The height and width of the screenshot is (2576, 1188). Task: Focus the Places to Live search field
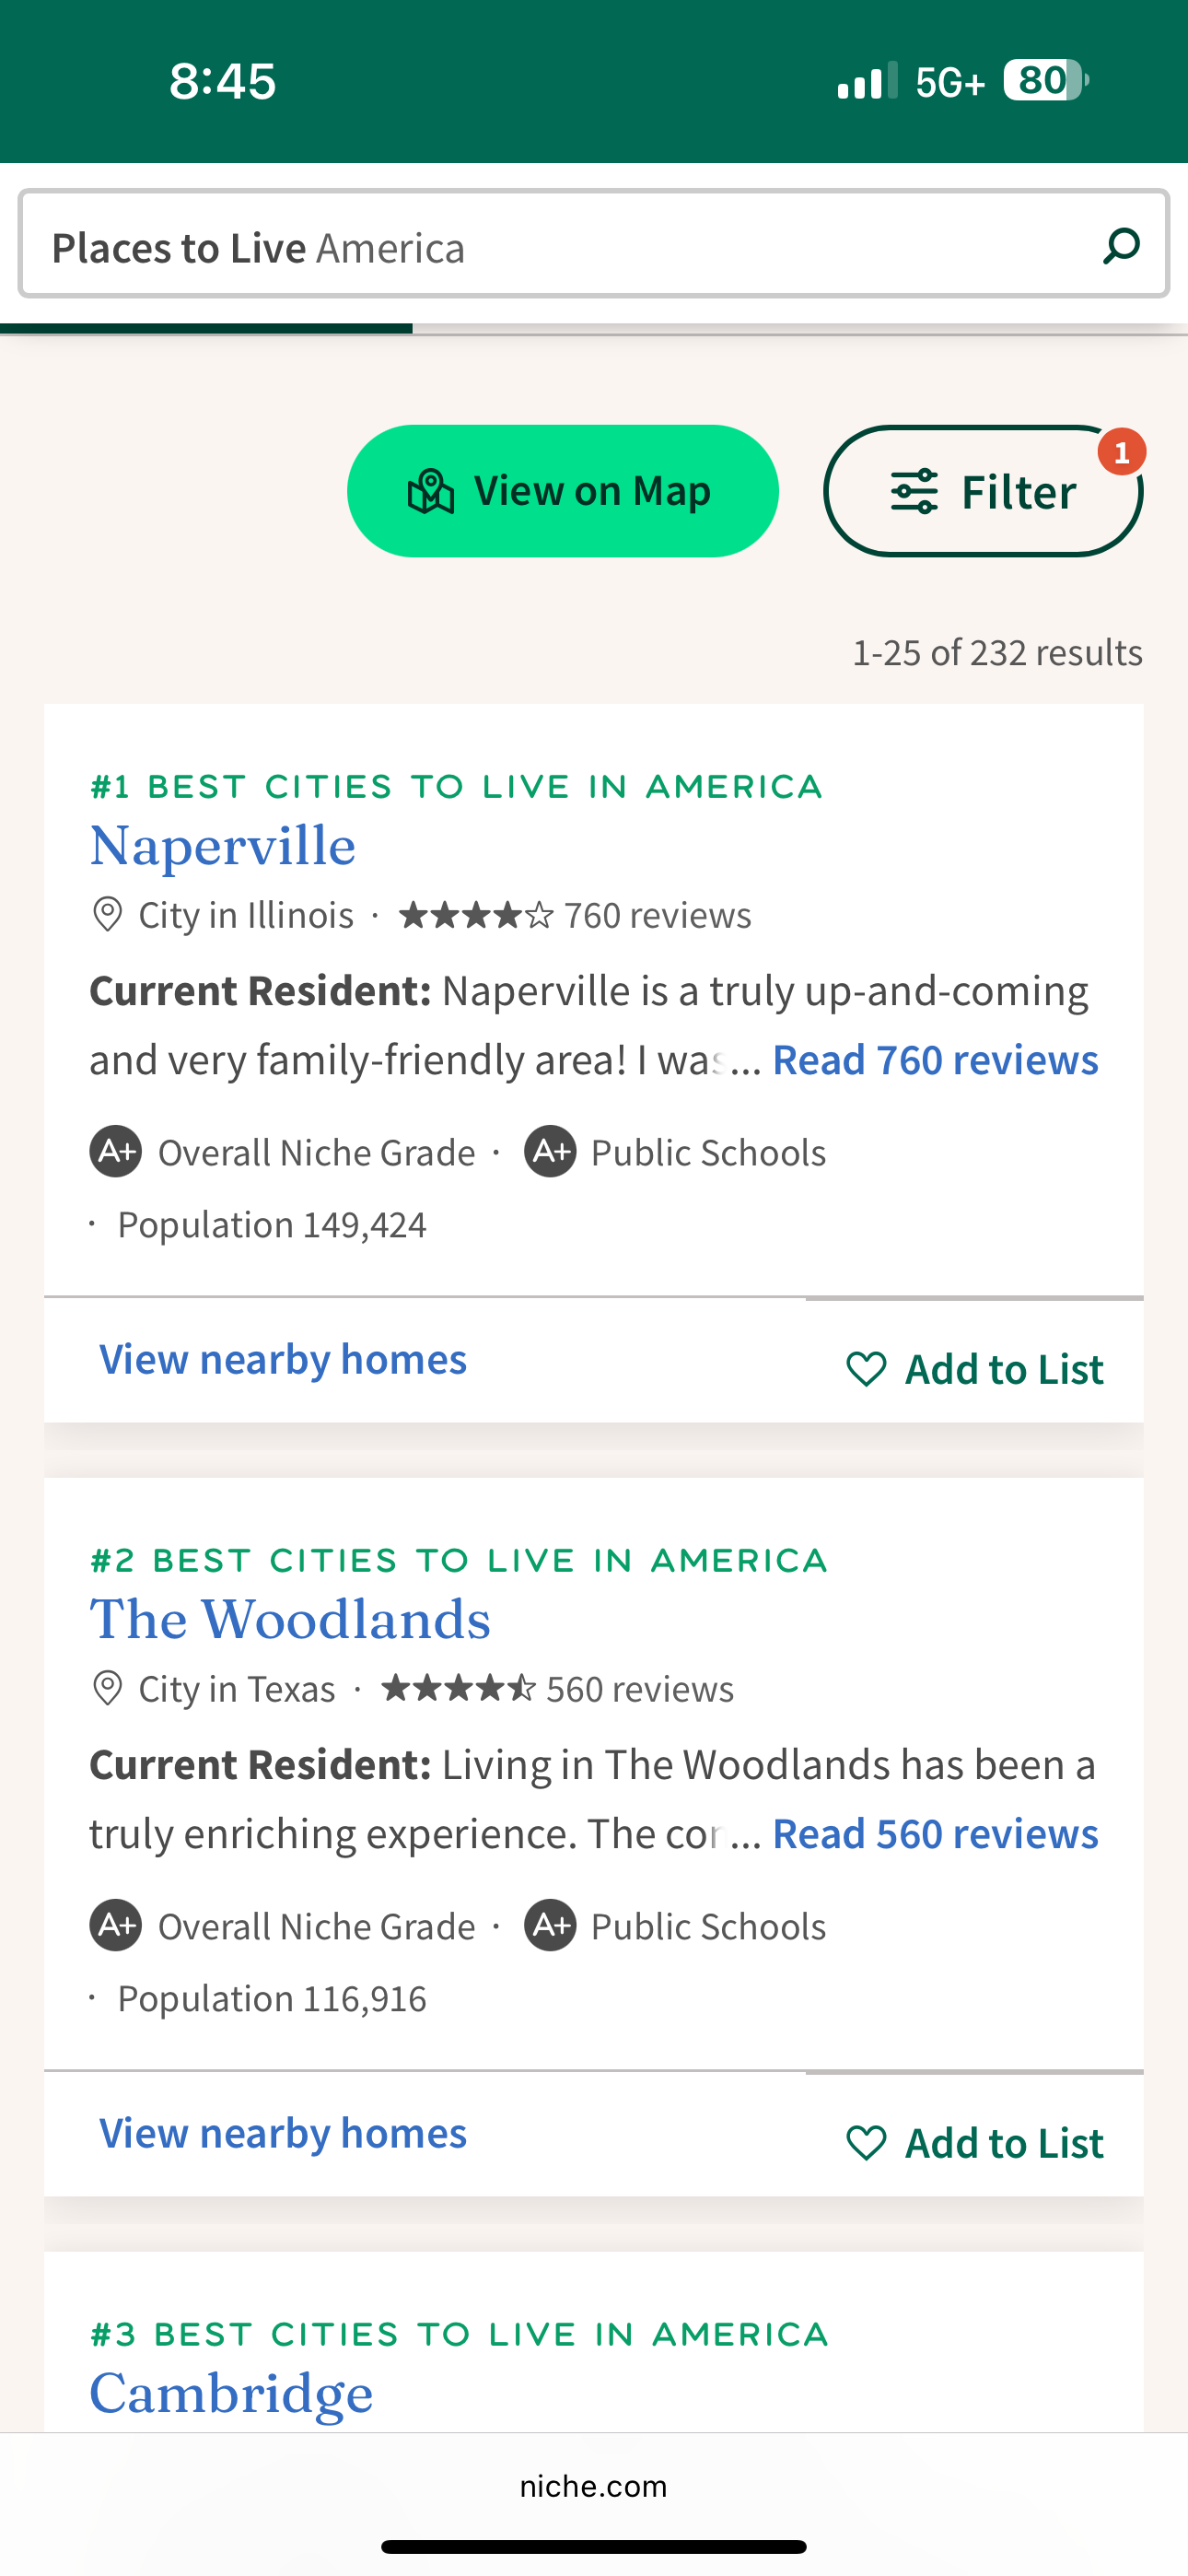click(x=560, y=247)
